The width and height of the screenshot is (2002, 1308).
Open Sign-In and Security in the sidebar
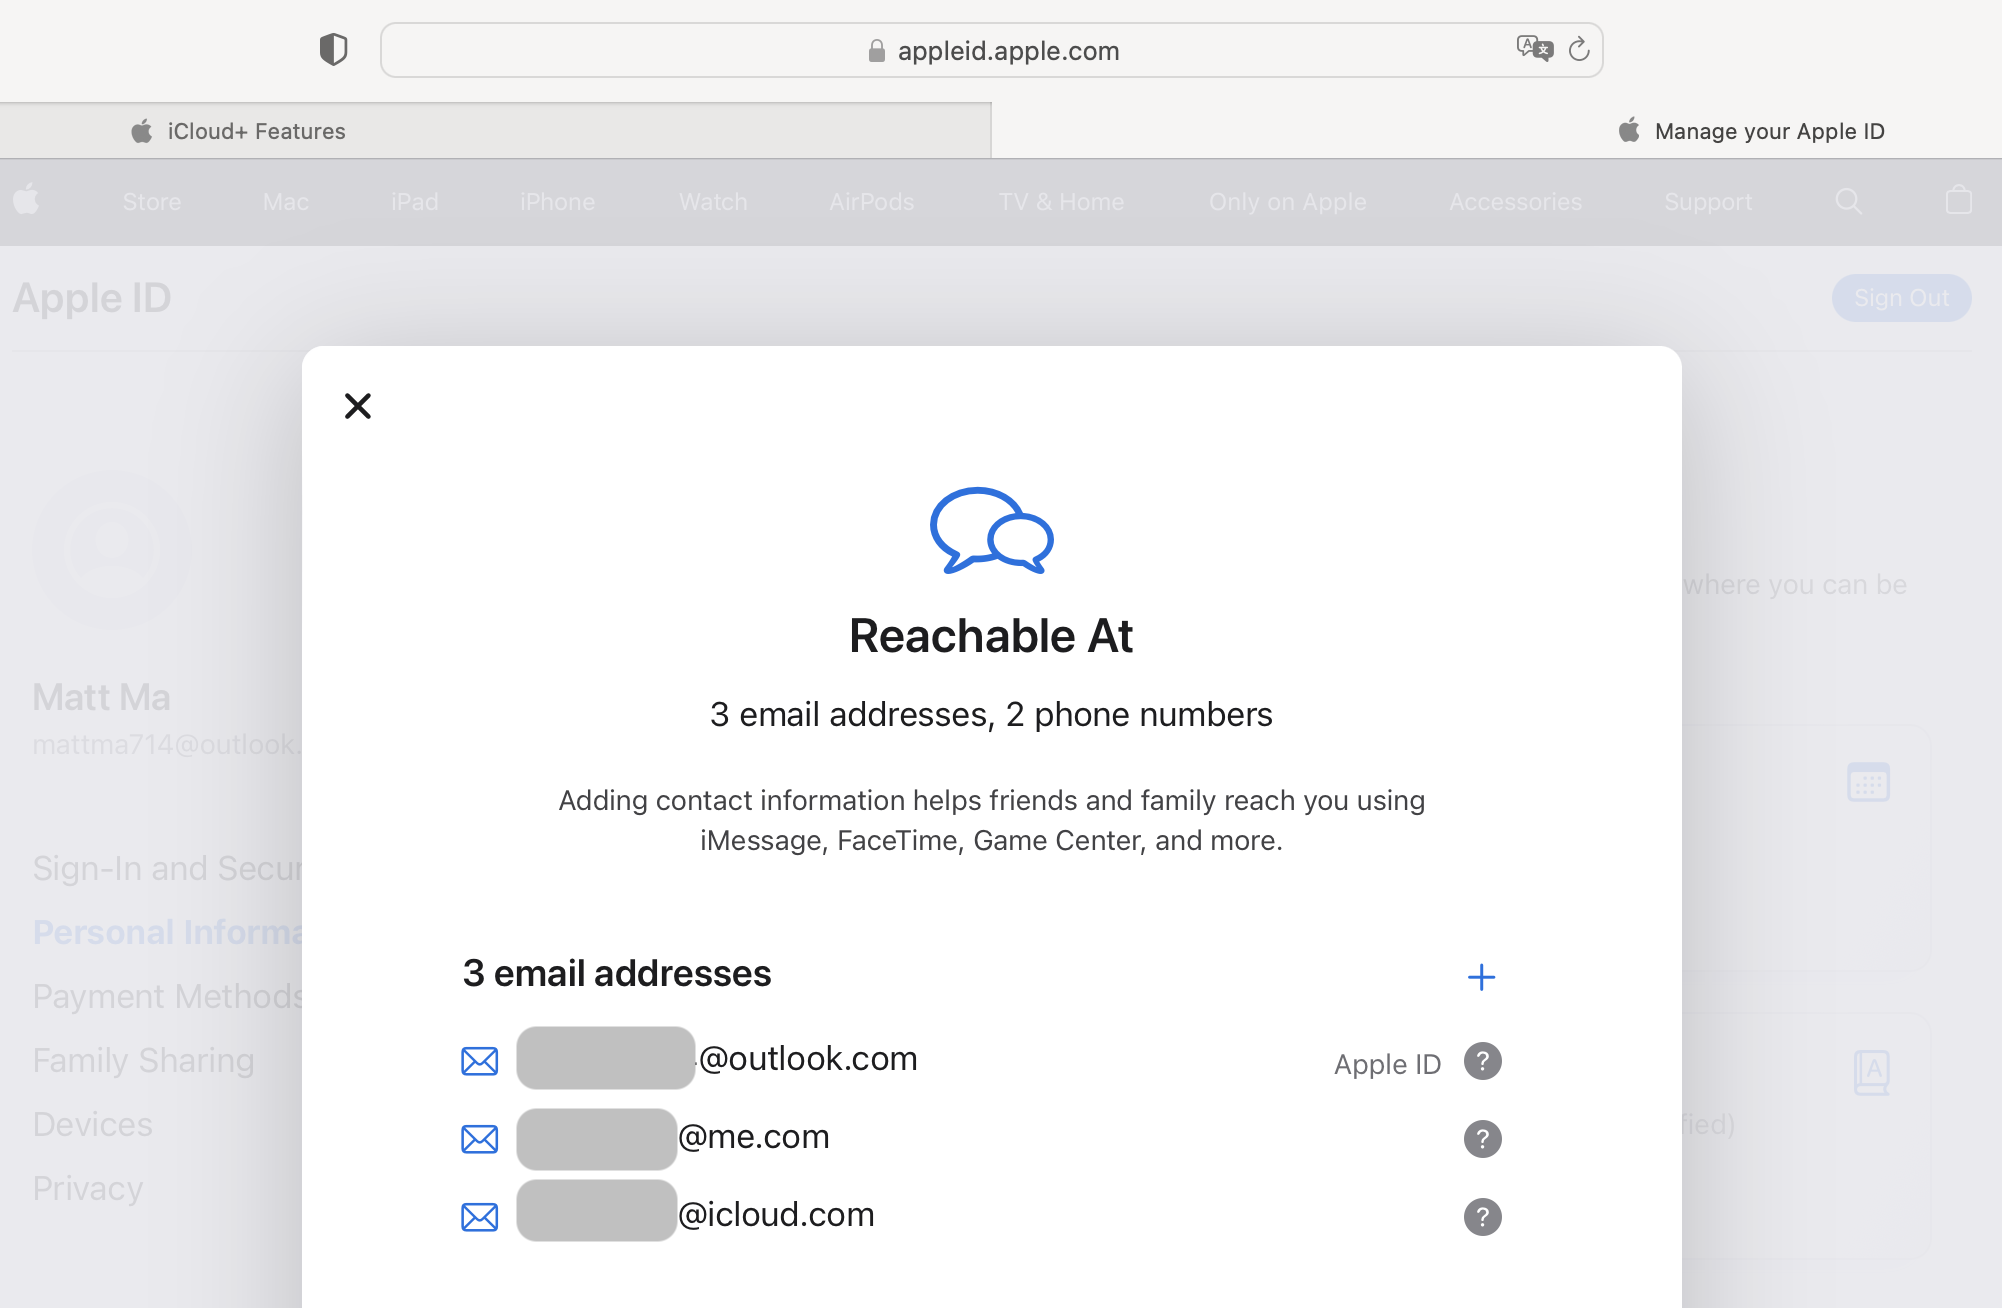click(x=167, y=868)
